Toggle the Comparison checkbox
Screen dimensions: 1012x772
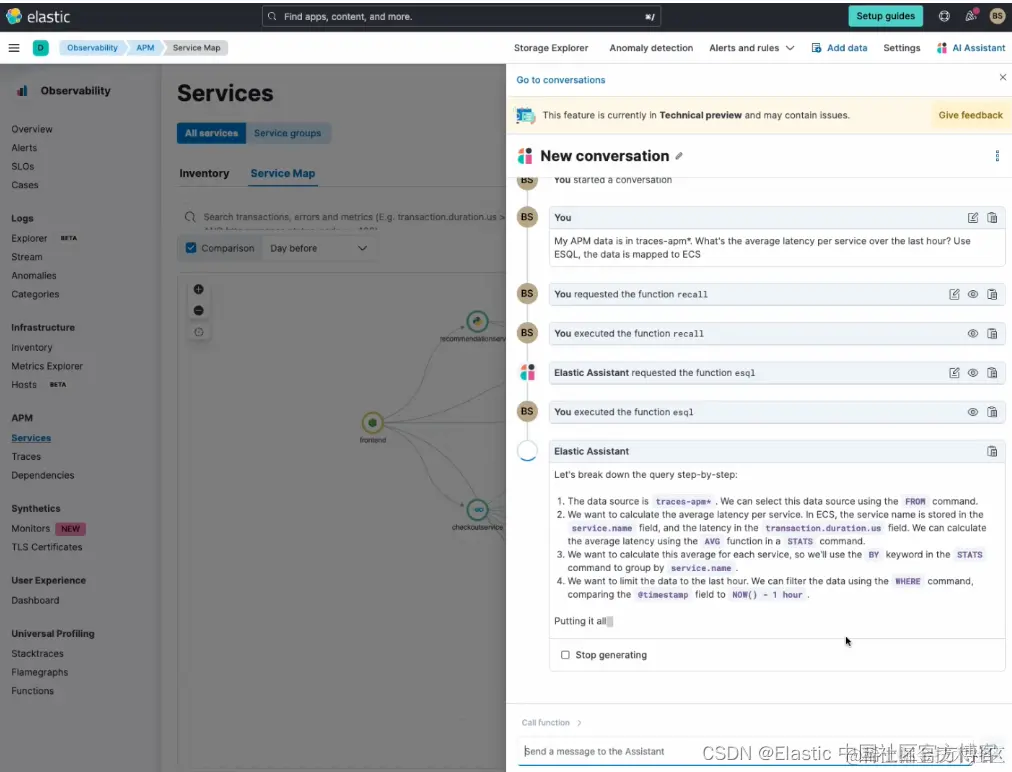(191, 248)
